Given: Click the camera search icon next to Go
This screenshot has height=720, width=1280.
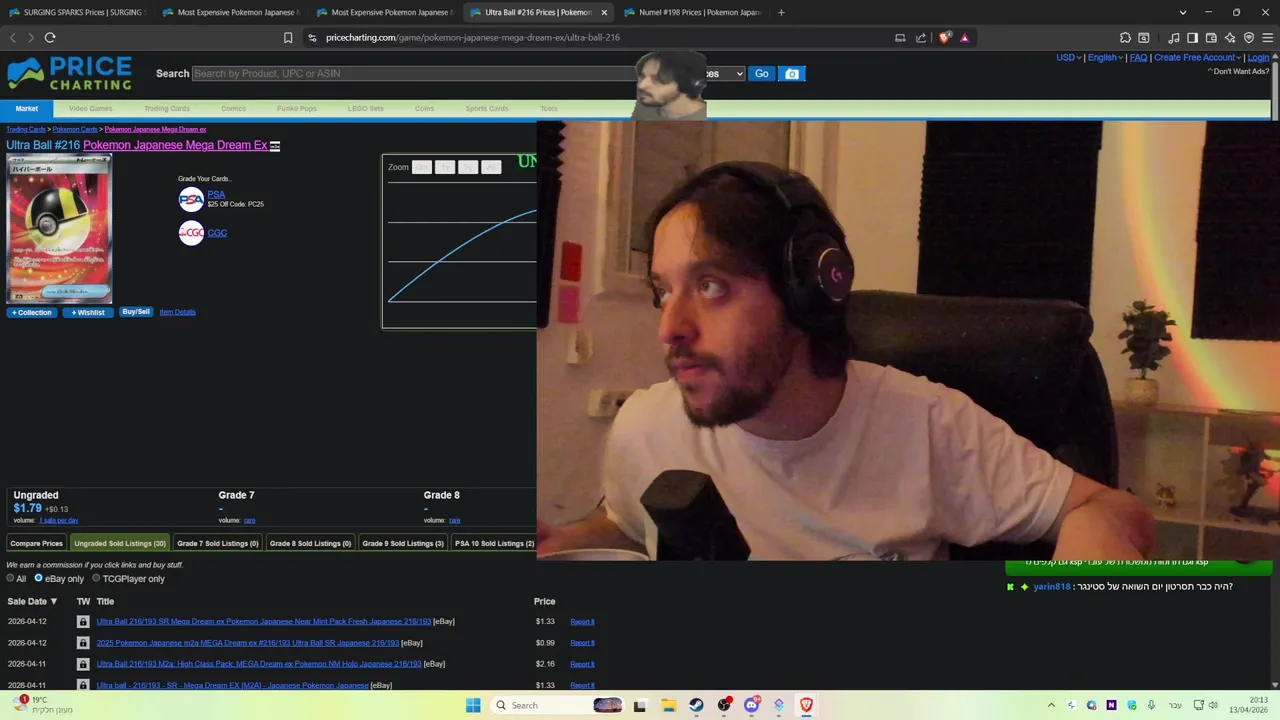Looking at the screenshot, I should pos(792,74).
